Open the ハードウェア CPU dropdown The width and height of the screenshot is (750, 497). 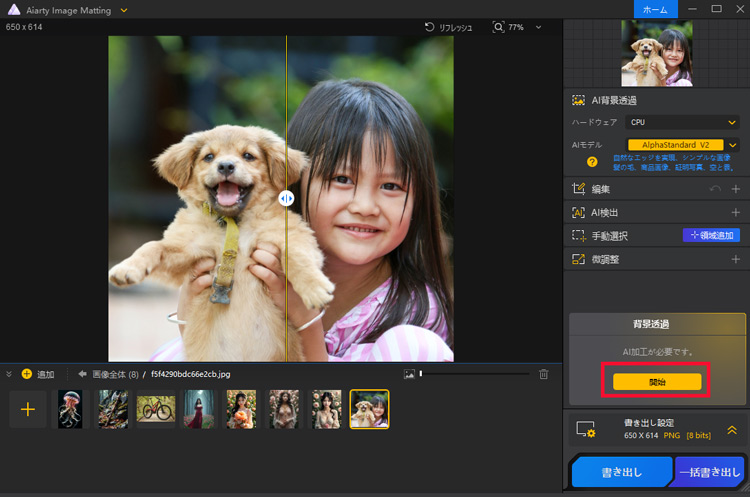point(682,122)
